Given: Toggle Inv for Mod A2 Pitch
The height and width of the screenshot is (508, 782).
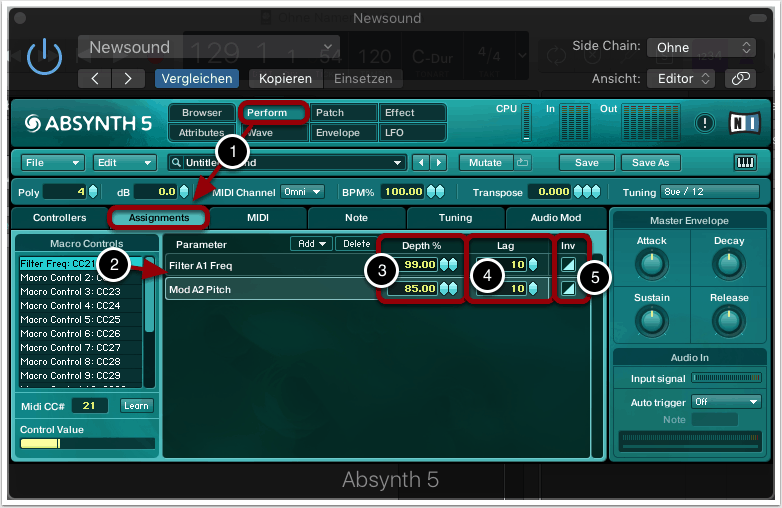Looking at the screenshot, I should pyautogui.click(x=568, y=288).
